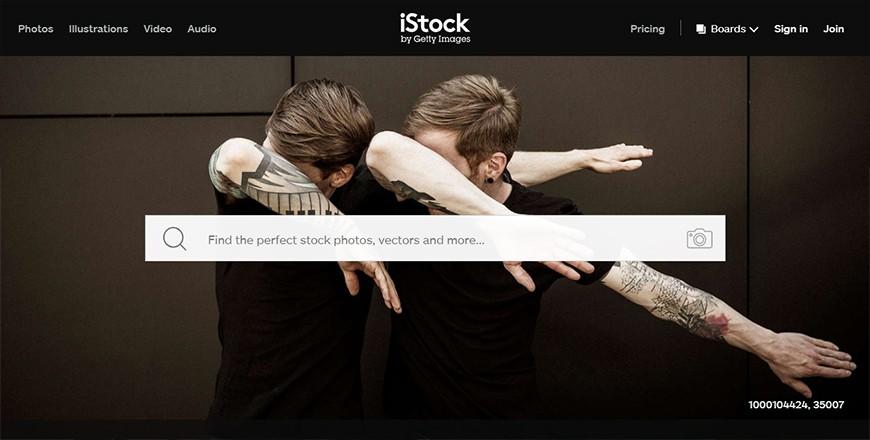The height and width of the screenshot is (440, 870).
Task: Click the magnifying glass search icon
Action: tap(174, 239)
